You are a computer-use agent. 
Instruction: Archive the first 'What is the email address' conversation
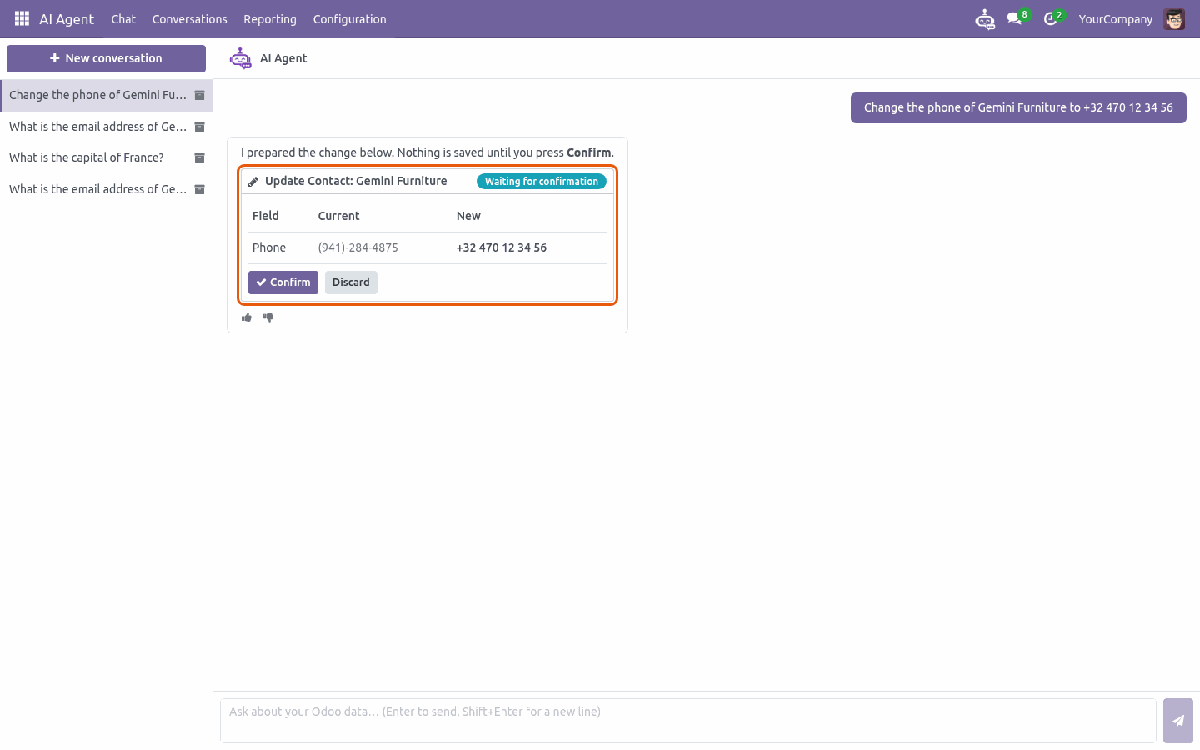199,127
